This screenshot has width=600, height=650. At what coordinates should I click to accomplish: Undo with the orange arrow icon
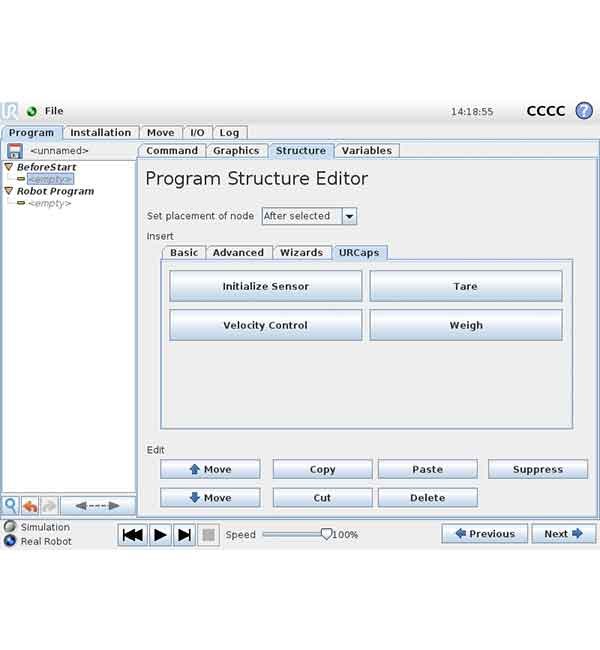point(30,506)
